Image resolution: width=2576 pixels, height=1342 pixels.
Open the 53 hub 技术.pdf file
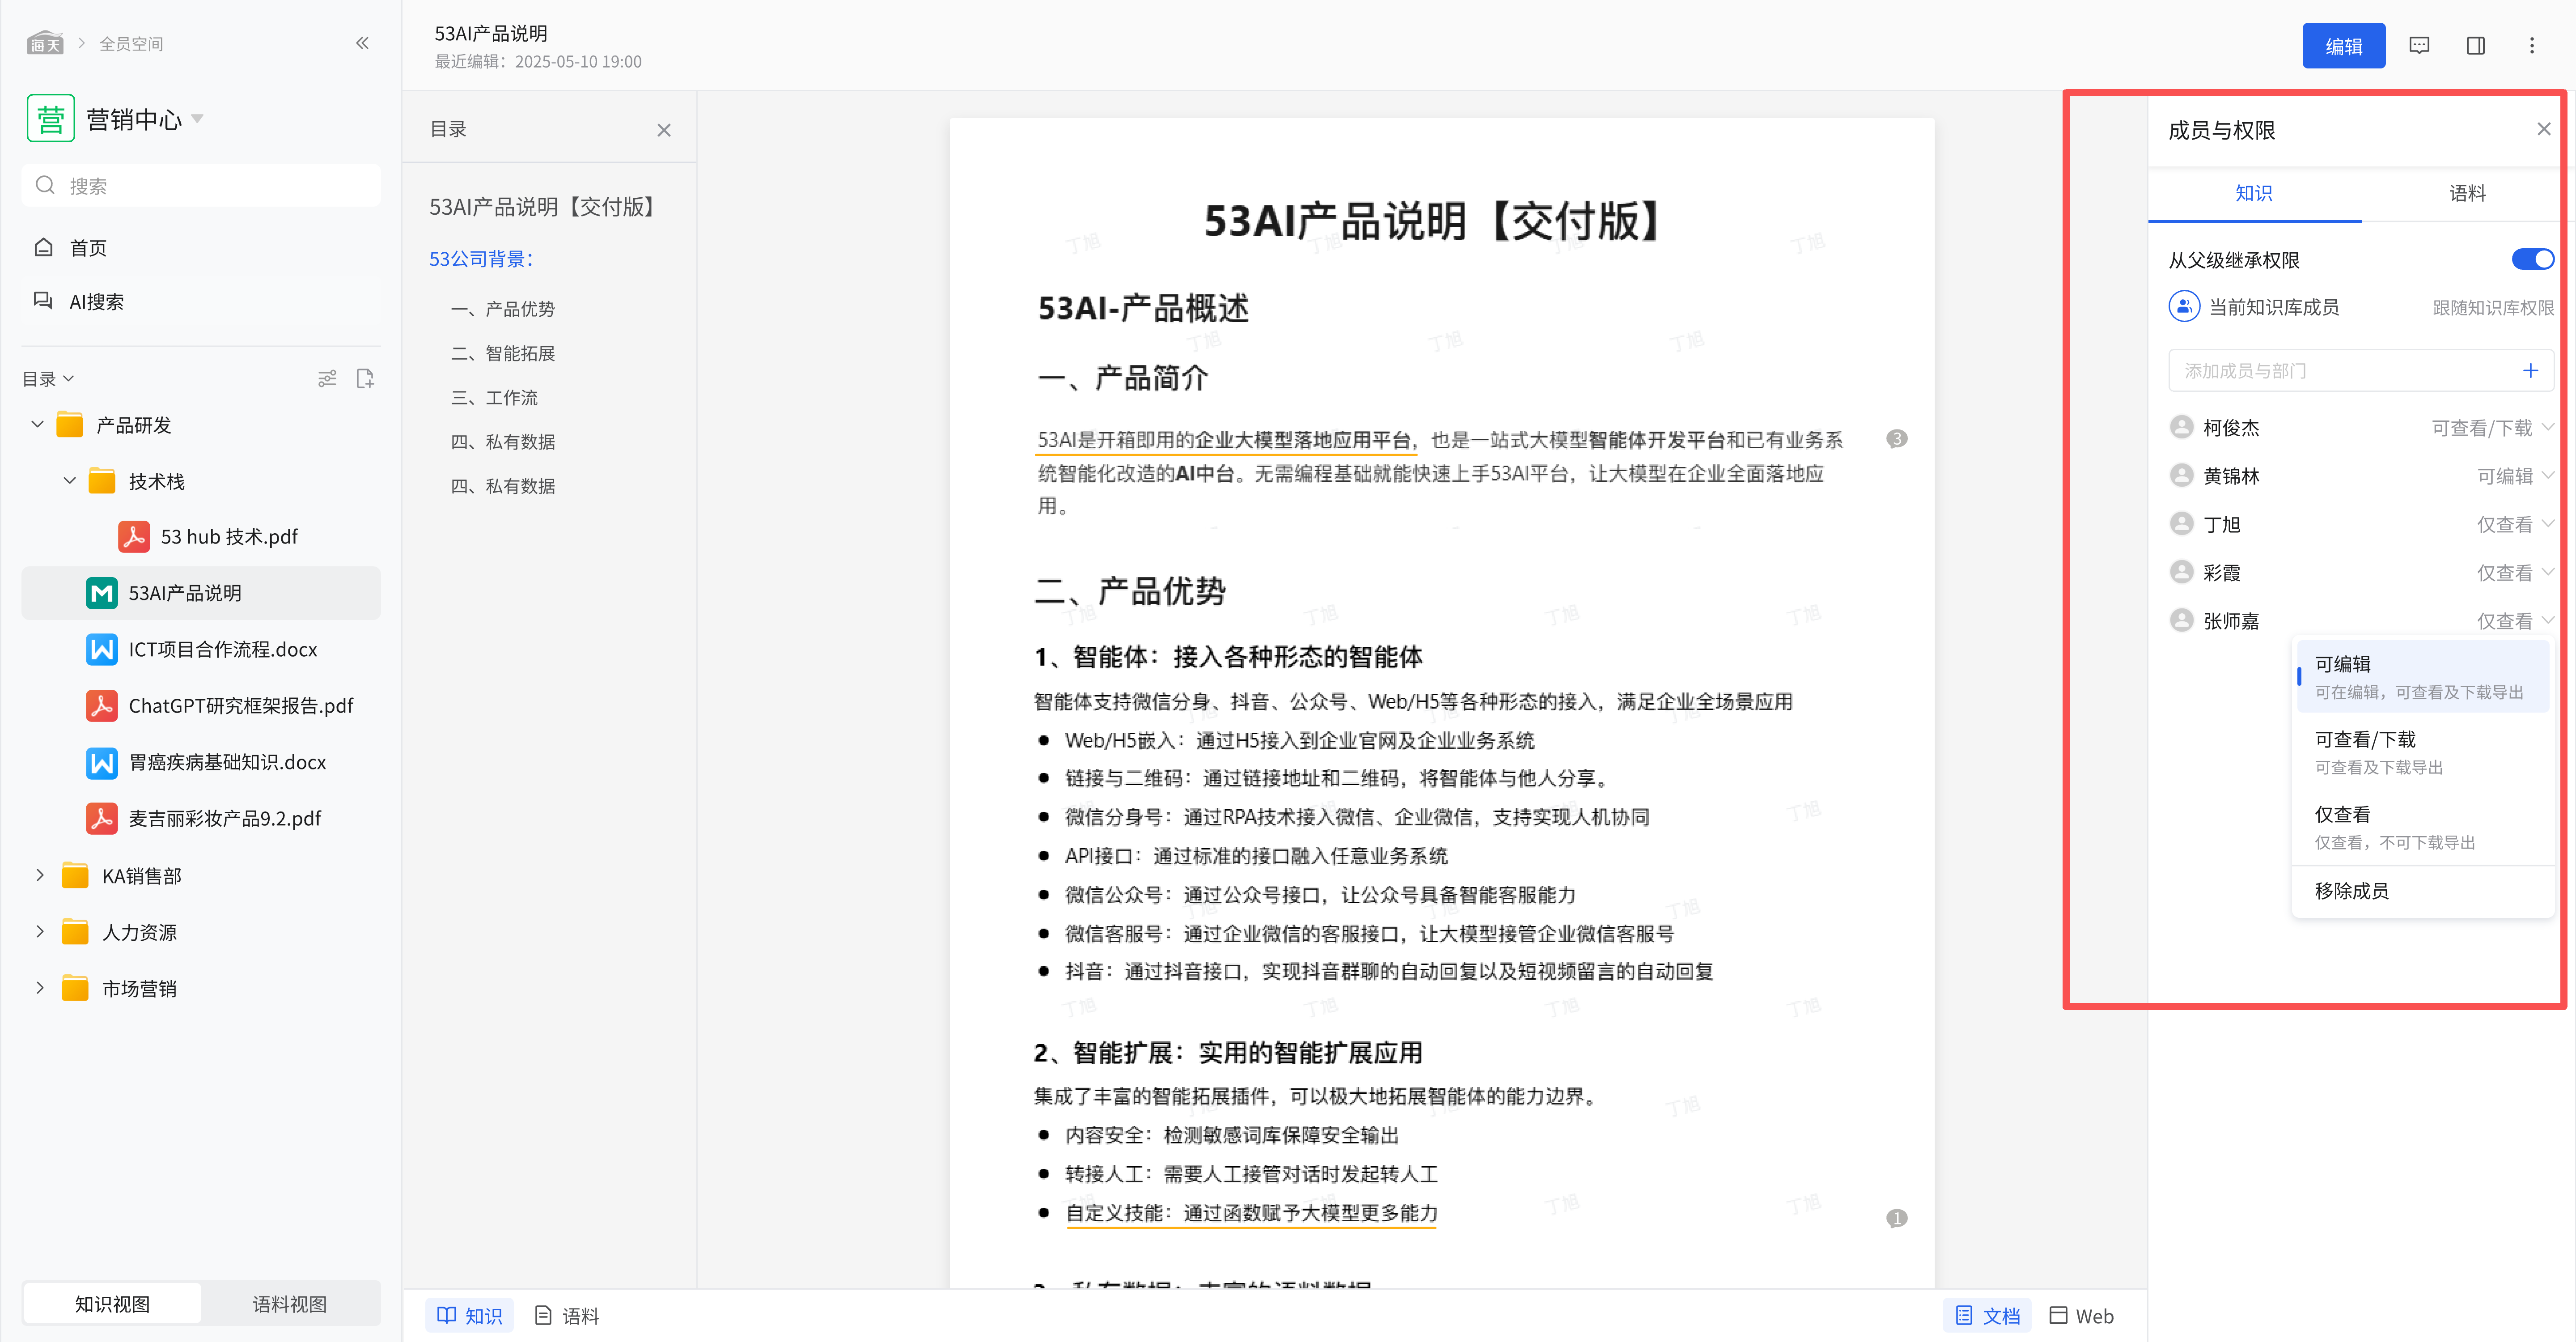tap(229, 537)
